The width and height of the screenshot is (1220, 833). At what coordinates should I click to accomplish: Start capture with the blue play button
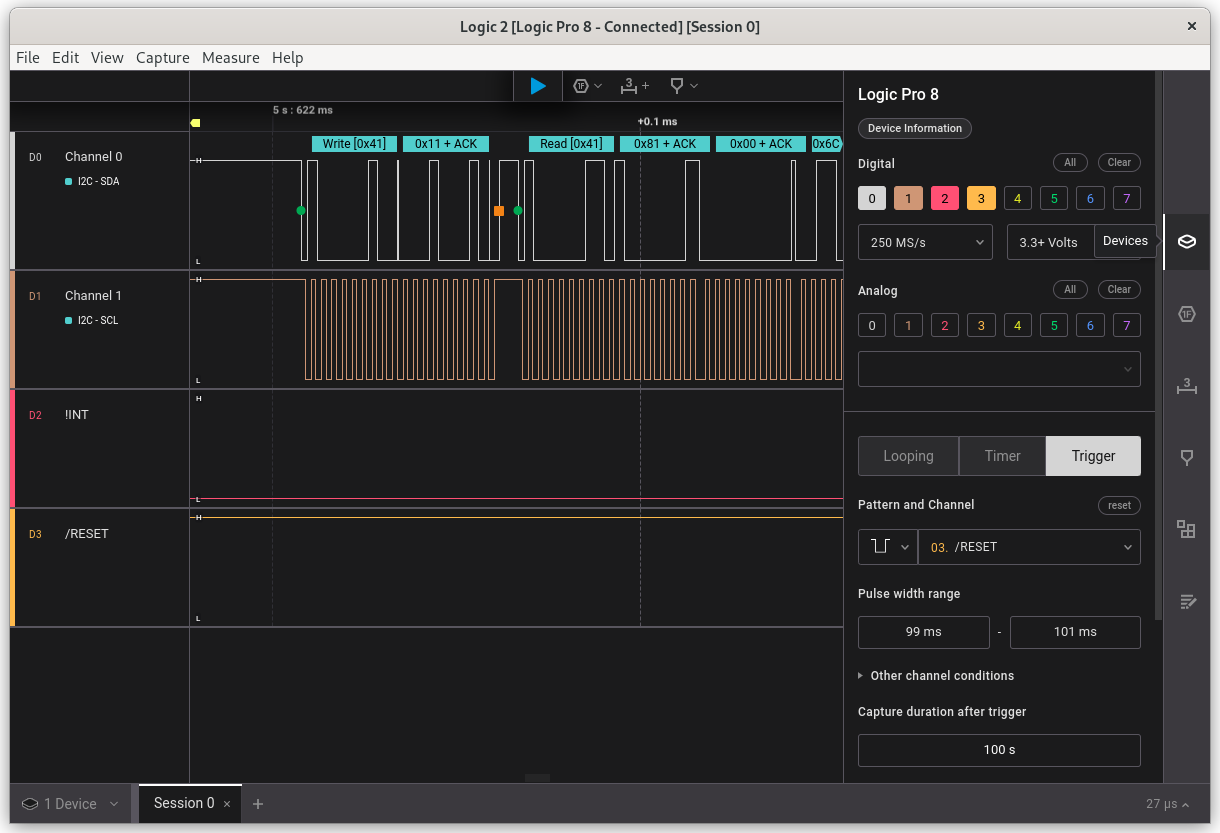tap(538, 86)
